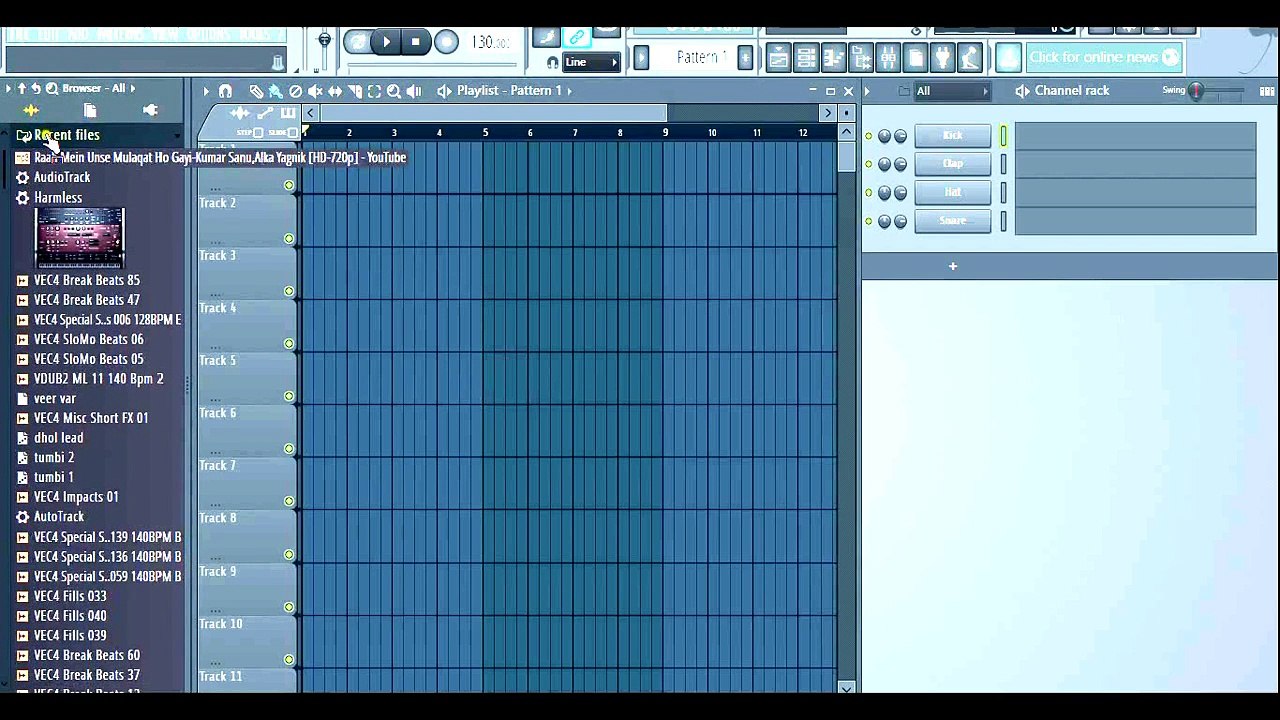Mute the Kick channel via green LED
Screen dimensions: 1280x720
tap(868, 136)
